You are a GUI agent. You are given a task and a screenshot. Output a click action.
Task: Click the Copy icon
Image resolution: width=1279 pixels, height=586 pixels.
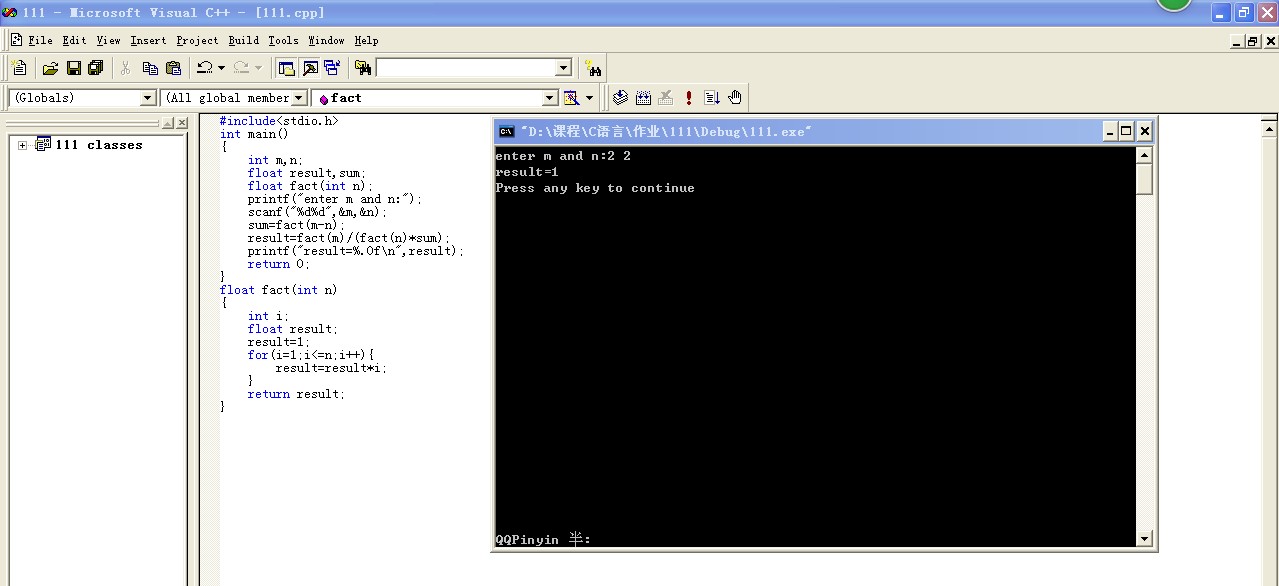click(x=150, y=68)
